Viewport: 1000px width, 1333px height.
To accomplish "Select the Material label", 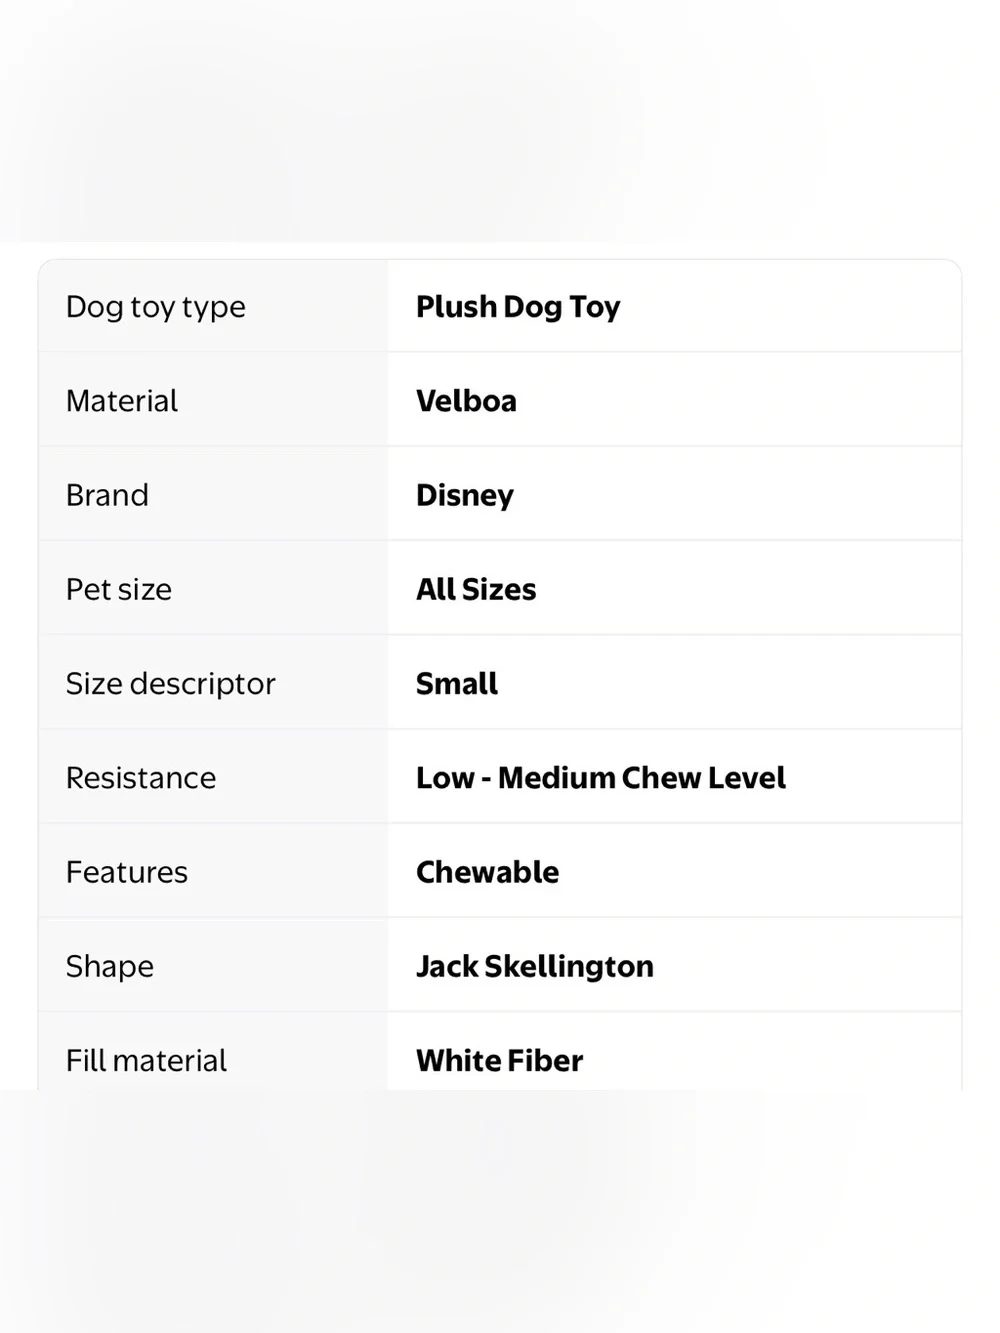I will point(121,401).
